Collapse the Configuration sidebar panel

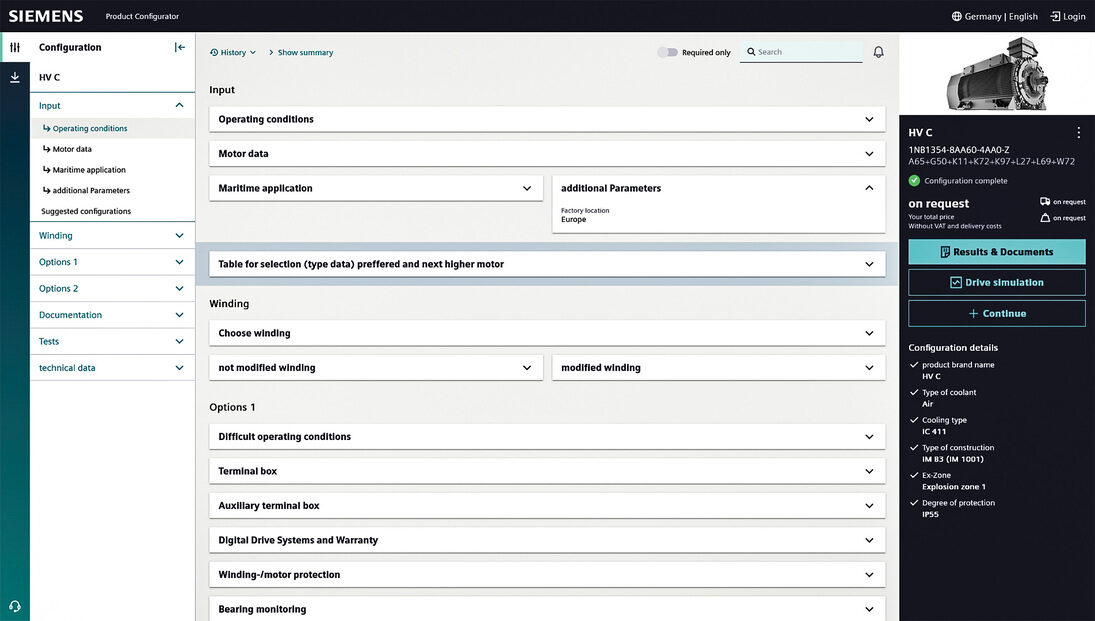coord(180,47)
